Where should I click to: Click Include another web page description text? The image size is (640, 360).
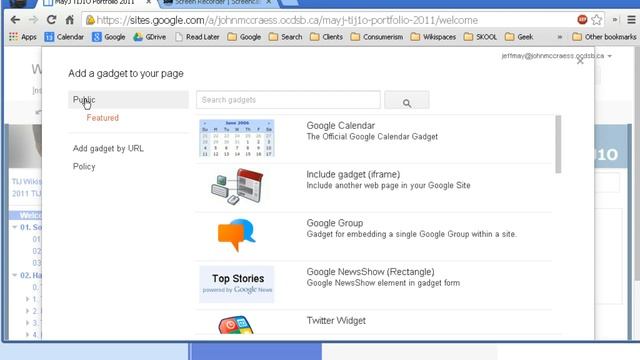click(x=388, y=185)
